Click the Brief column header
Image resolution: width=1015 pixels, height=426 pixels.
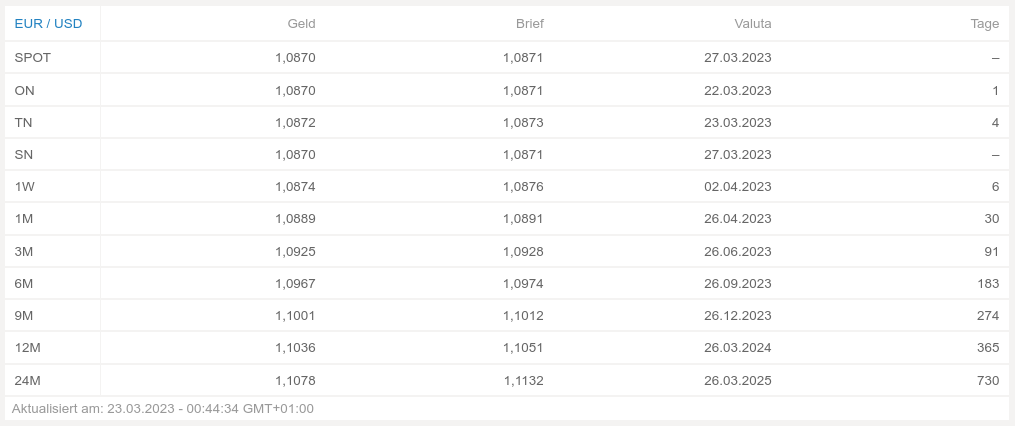point(529,23)
